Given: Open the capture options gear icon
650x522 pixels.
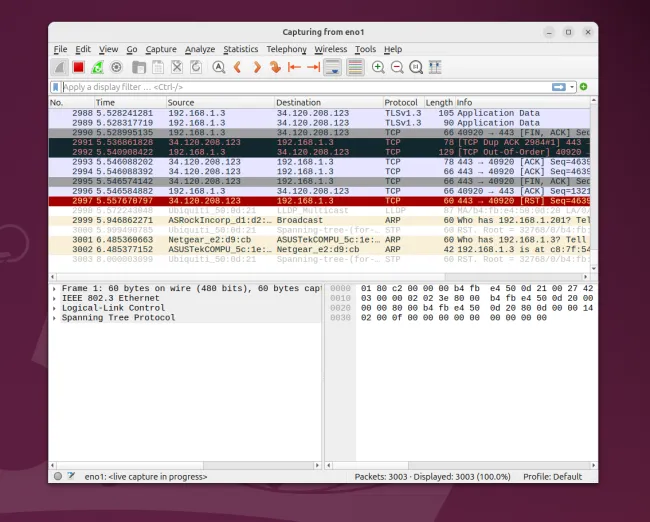Looking at the screenshot, I should [116, 67].
